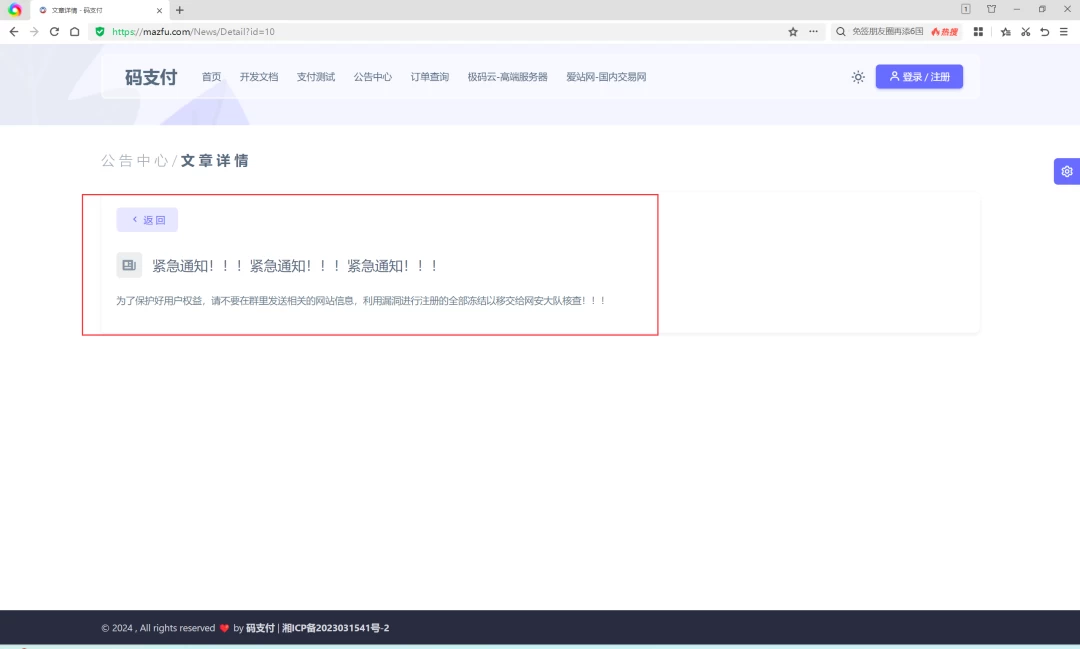The width and height of the screenshot is (1080, 649).
Task: Open the 支付测试 navigation link
Action: [x=316, y=77]
